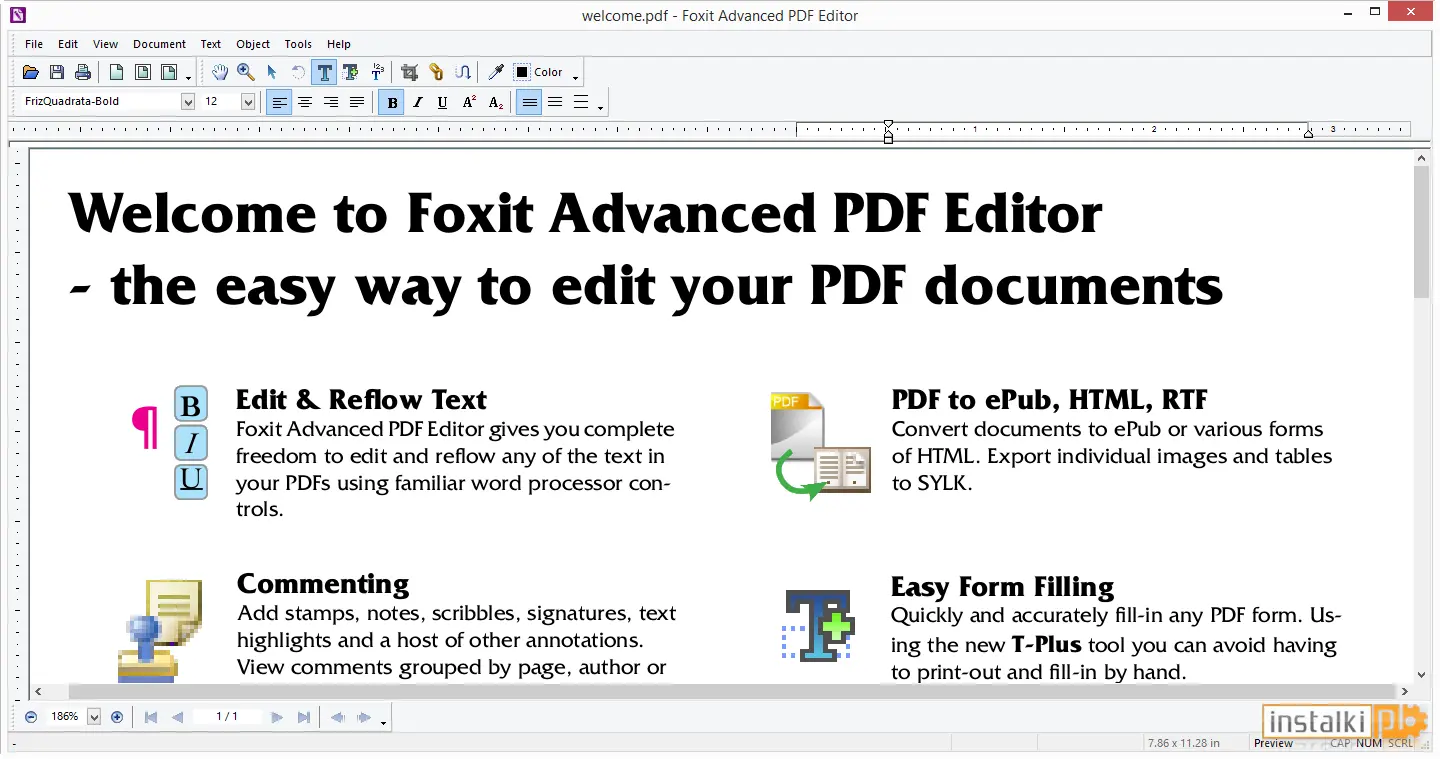1440x759 pixels.
Task: Go to the next page
Action: [x=277, y=717]
